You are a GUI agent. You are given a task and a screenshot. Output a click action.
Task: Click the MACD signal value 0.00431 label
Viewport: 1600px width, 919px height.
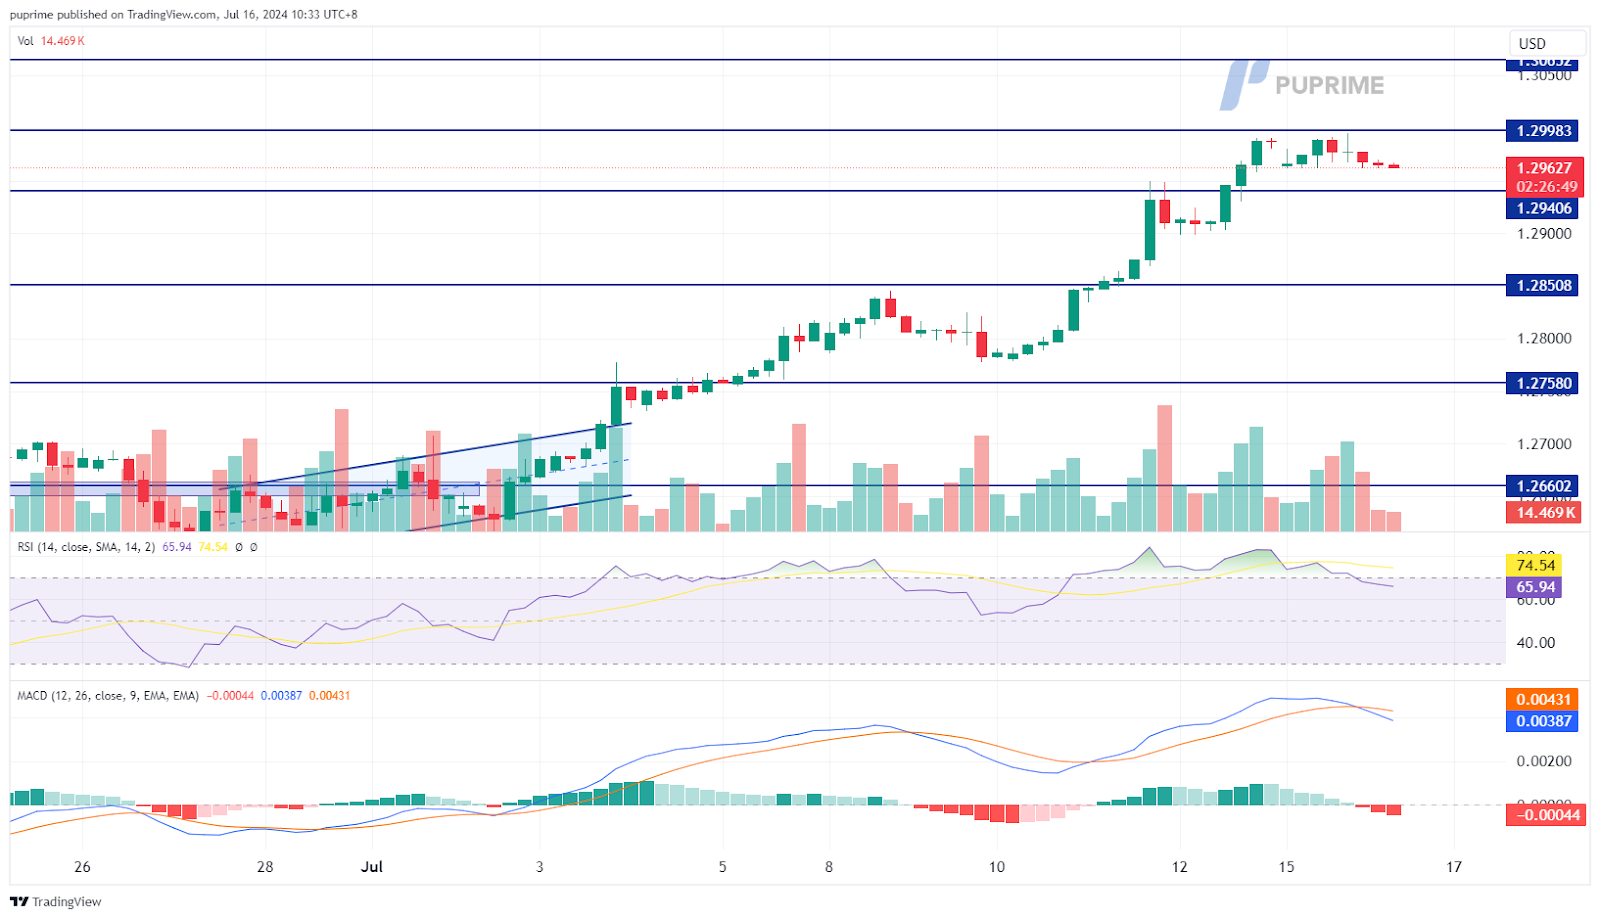pyautogui.click(x=1542, y=699)
